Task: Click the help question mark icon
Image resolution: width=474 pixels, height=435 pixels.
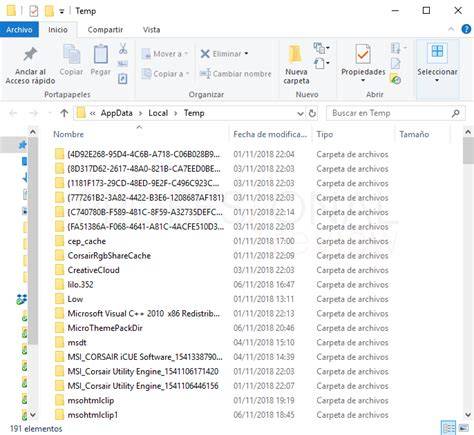Action: (466, 29)
